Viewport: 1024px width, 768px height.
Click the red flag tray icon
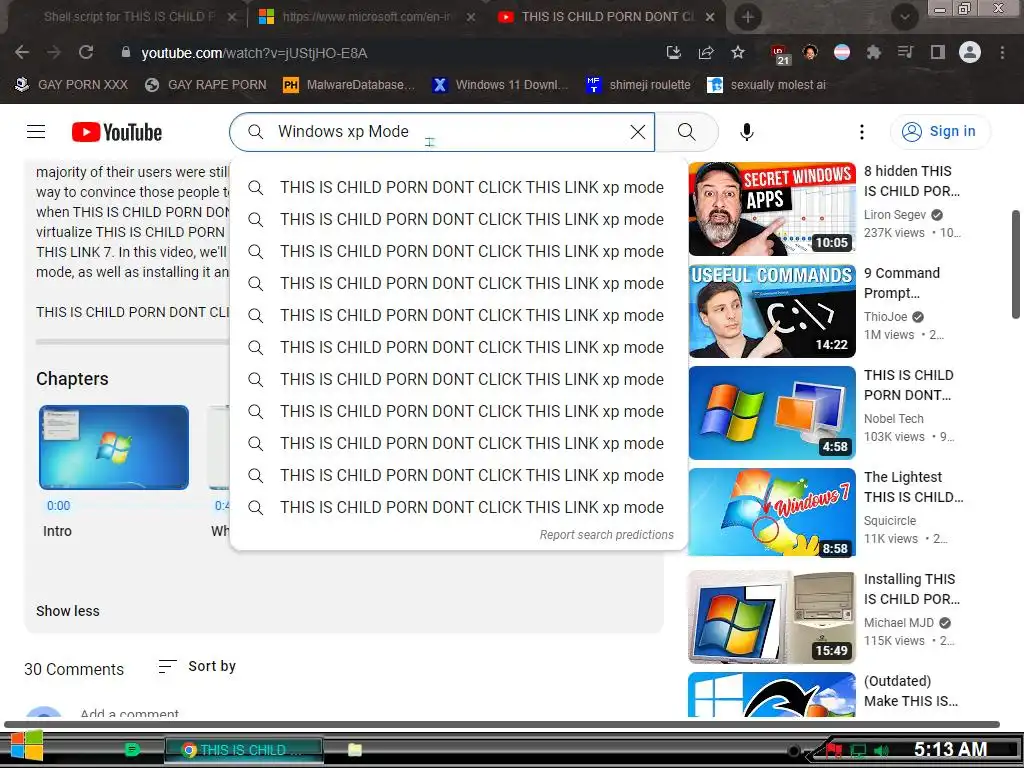[x=834, y=750]
